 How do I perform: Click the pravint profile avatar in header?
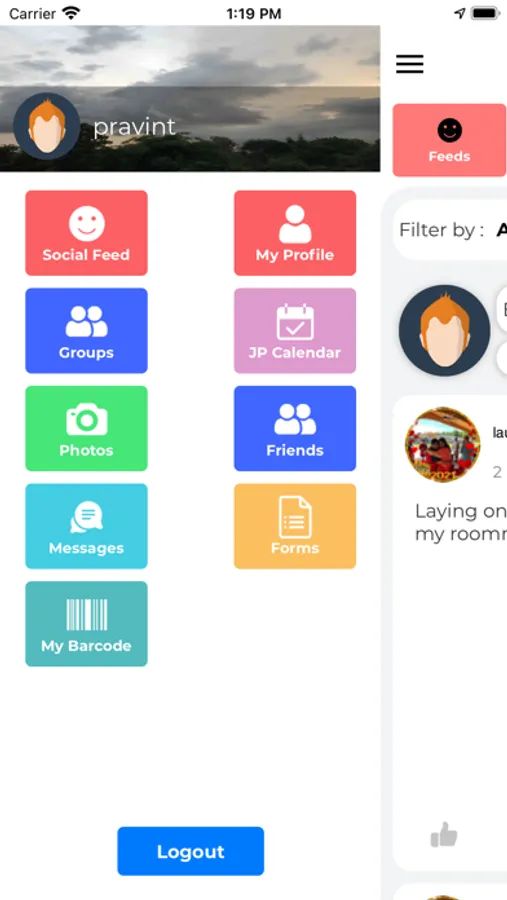pos(47,126)
